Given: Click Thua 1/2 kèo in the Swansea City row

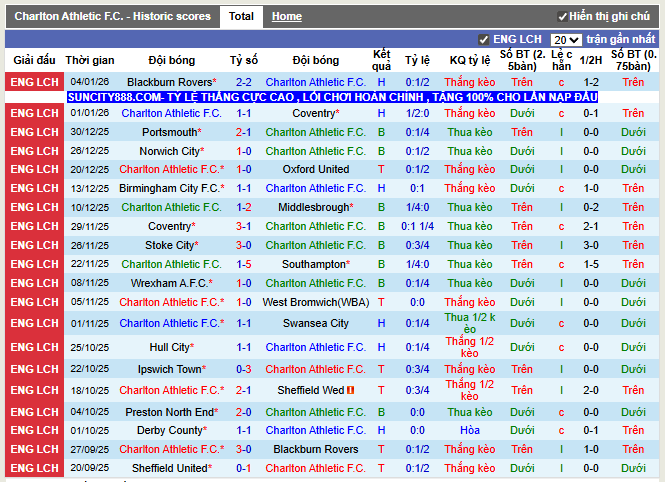Looking at the screenshot, I should [469, 323].
